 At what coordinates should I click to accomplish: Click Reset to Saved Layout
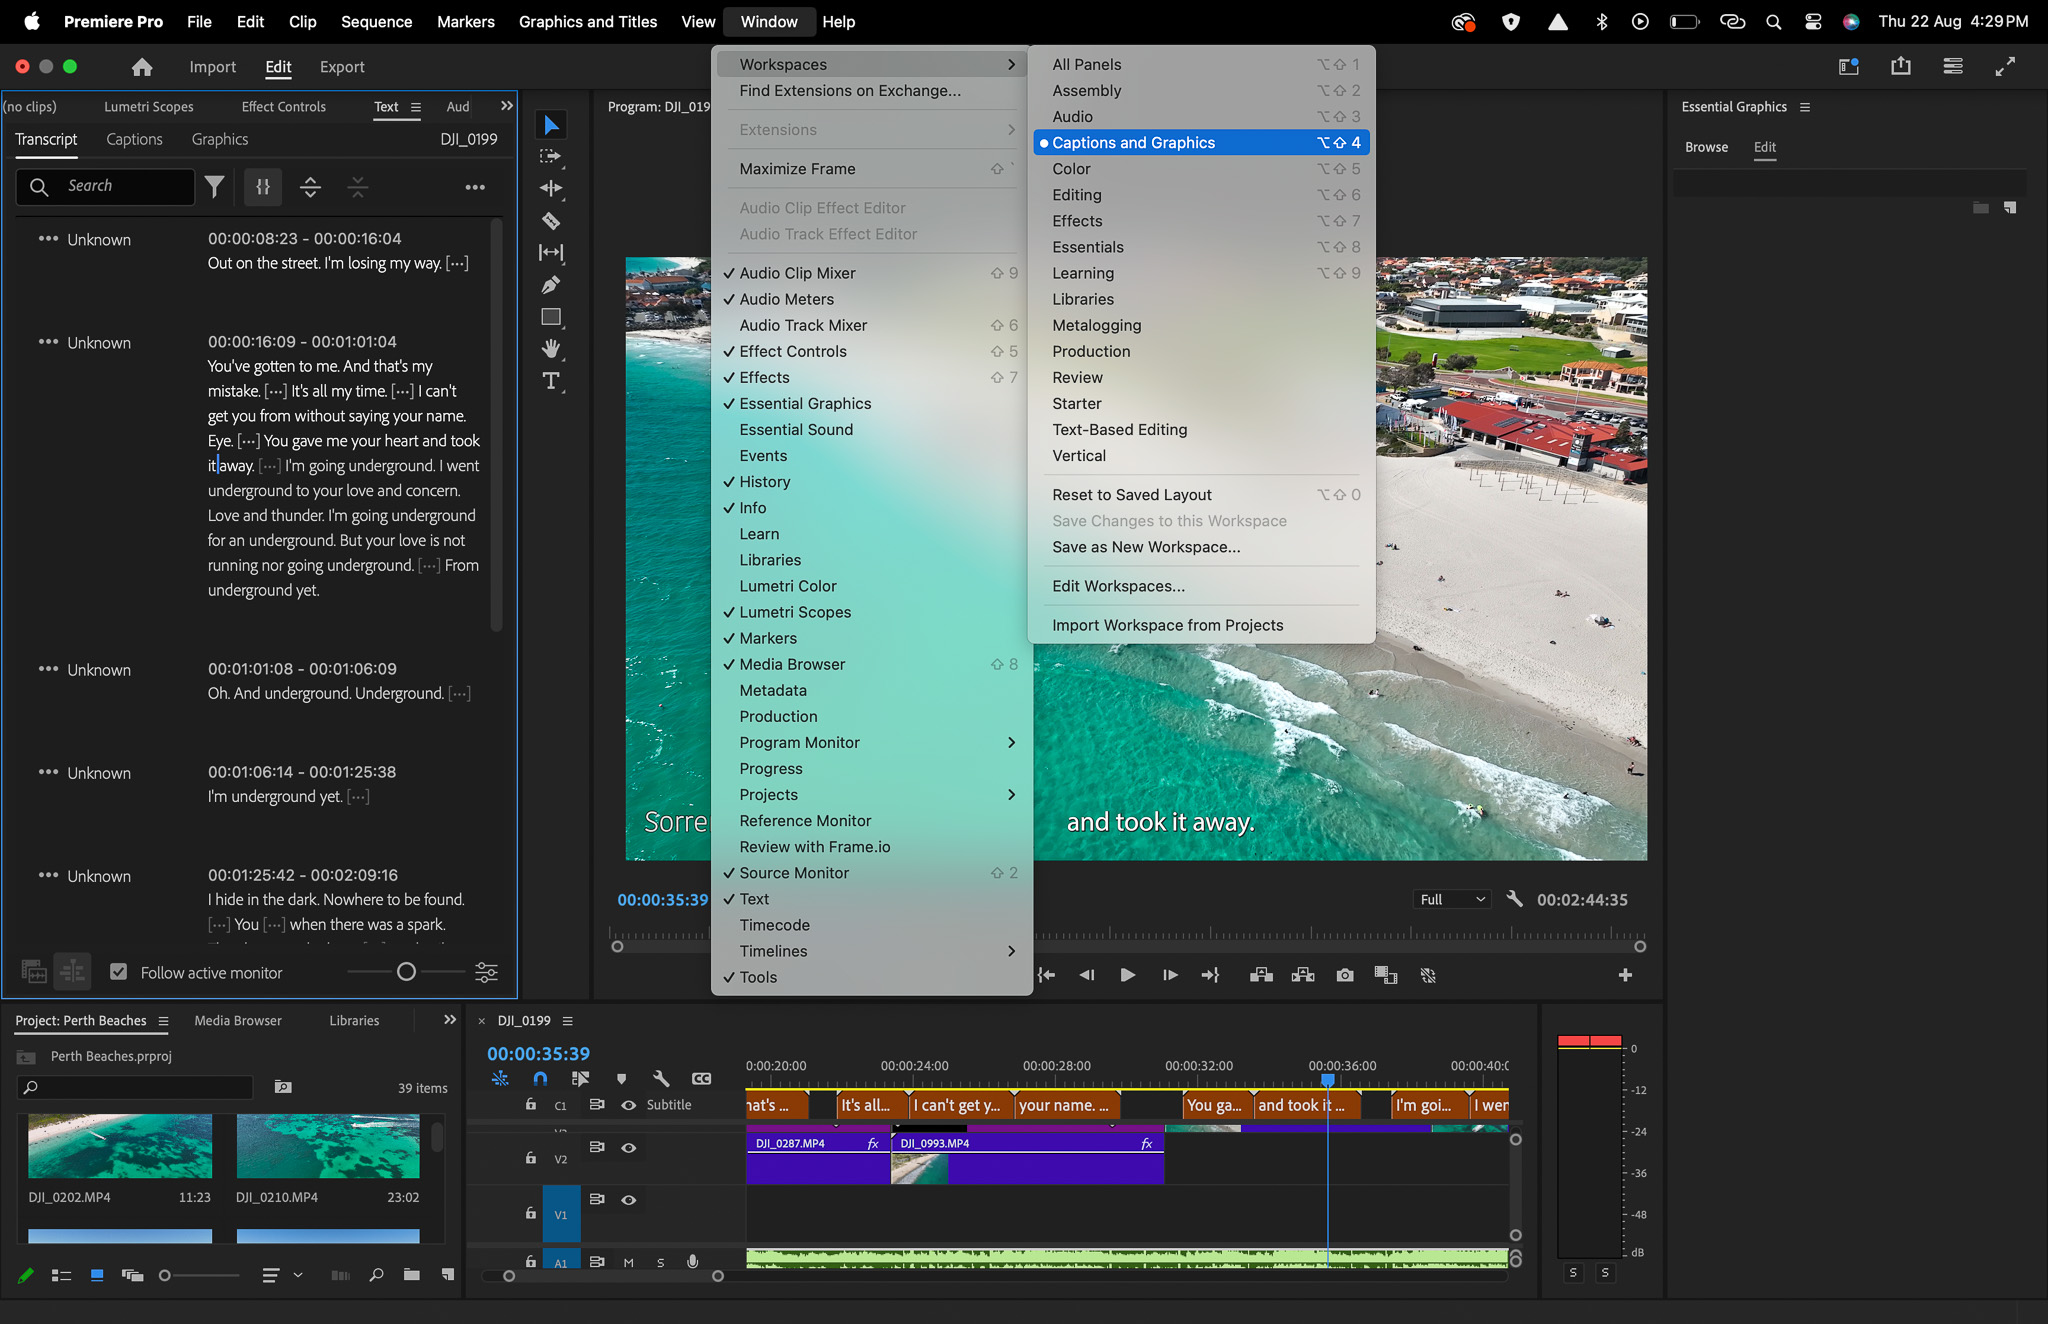coord(1201,494)
